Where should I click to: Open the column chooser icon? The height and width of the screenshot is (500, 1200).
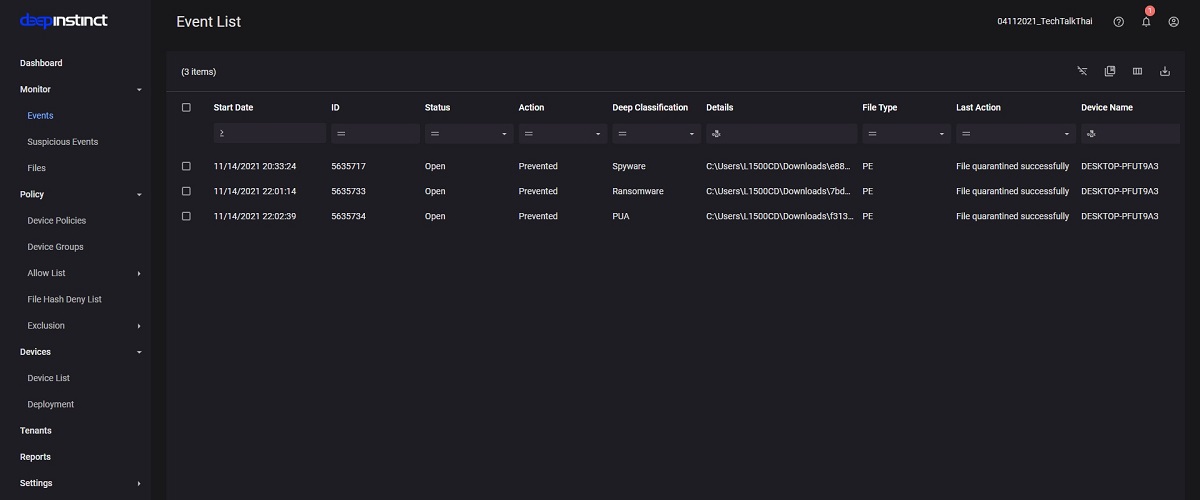coord(1137,71)
